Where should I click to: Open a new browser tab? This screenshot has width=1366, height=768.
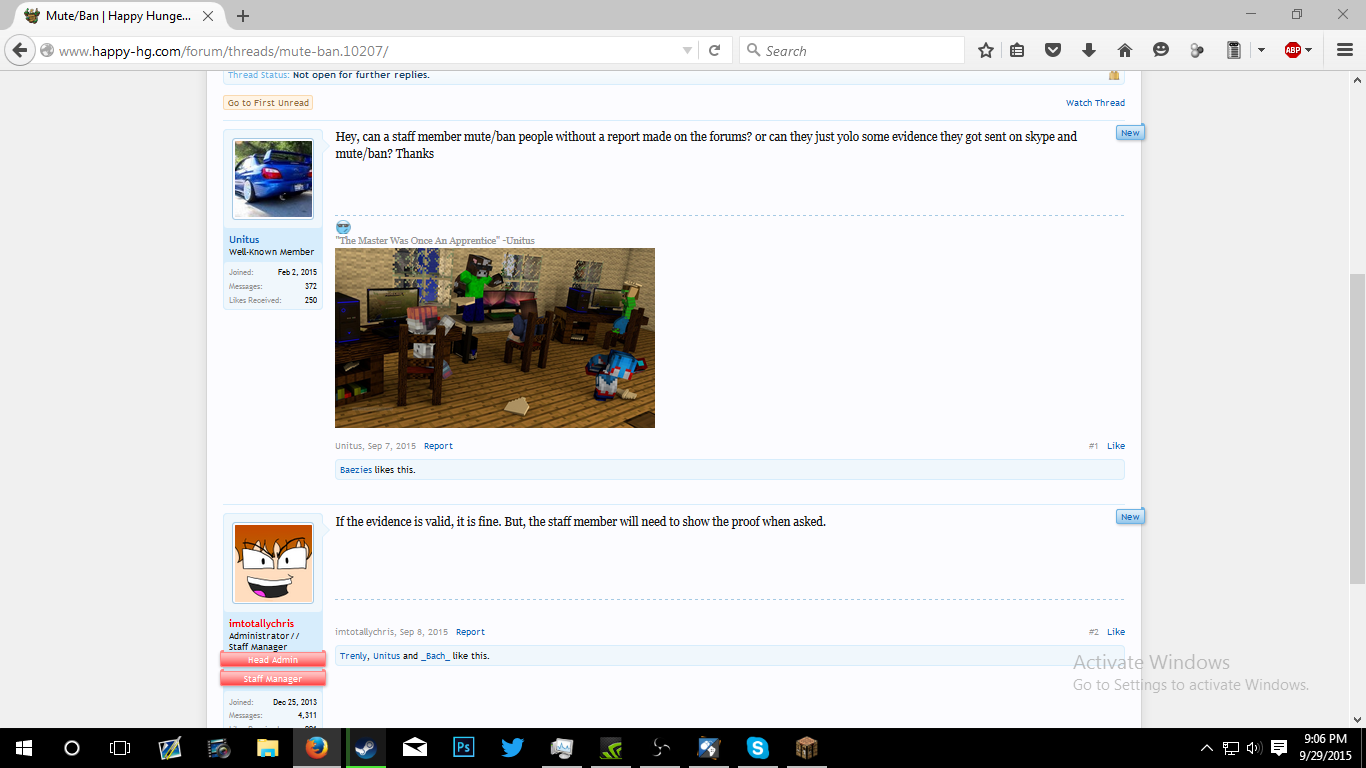(243, 16)
